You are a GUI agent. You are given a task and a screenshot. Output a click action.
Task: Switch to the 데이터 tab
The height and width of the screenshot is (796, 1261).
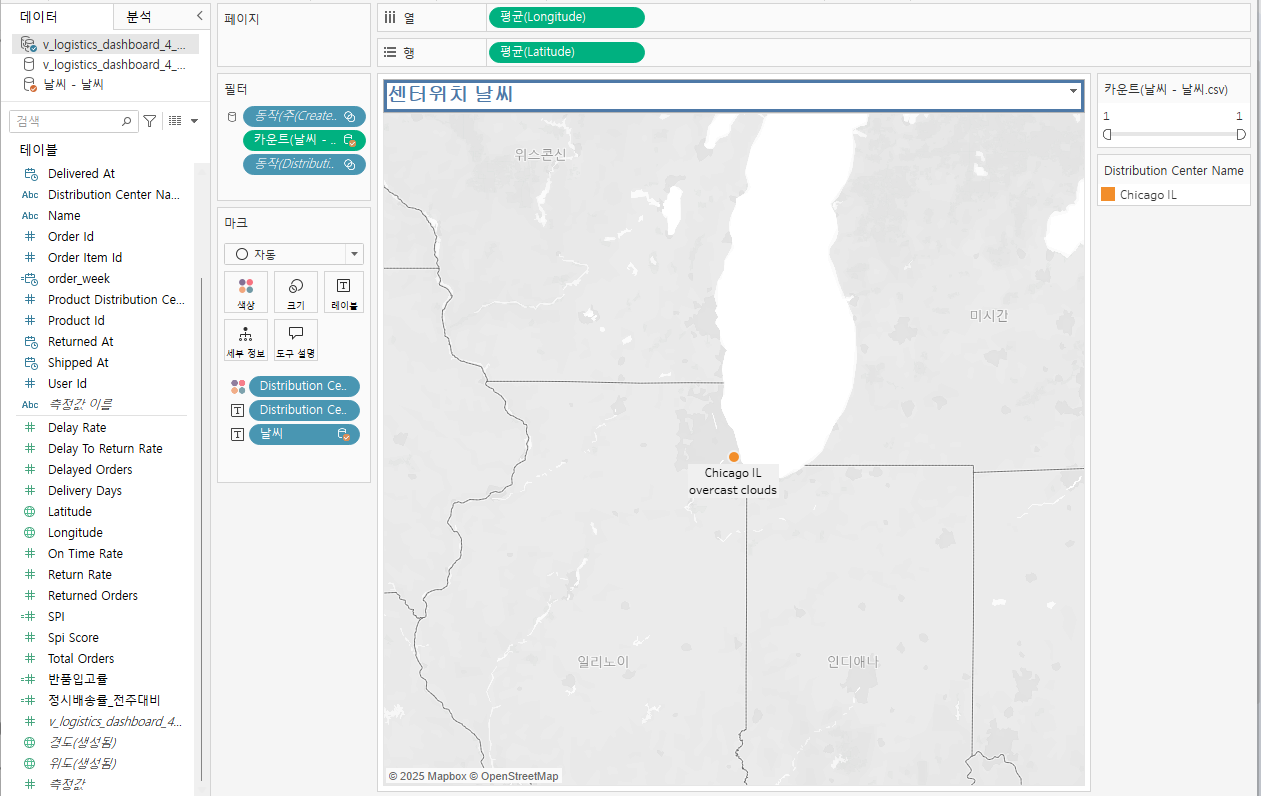click(x=39, y=16)
